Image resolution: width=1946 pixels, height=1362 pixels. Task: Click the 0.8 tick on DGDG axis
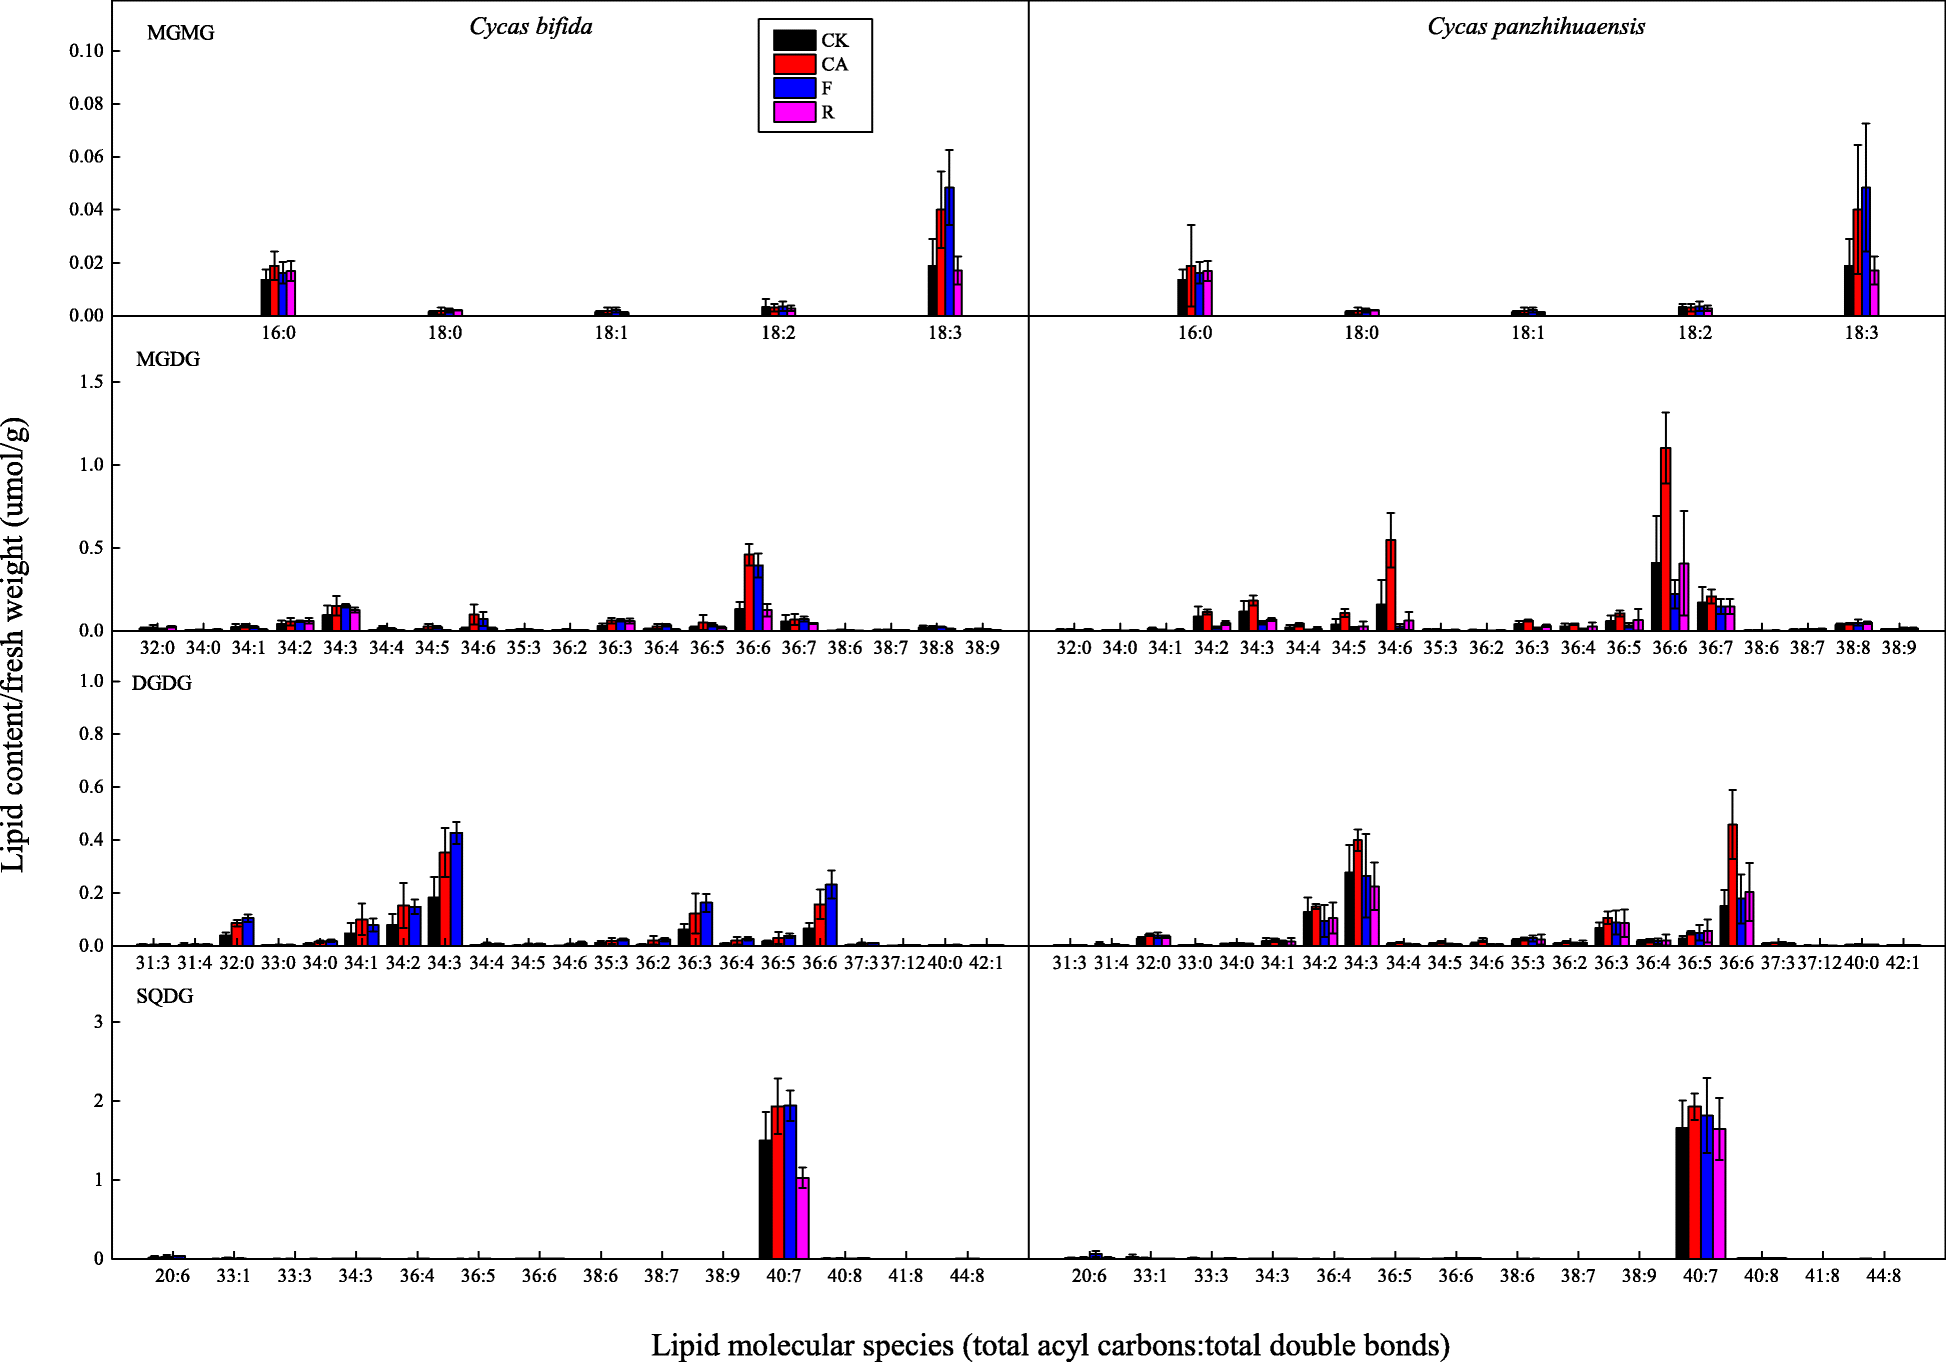[92, 734]
